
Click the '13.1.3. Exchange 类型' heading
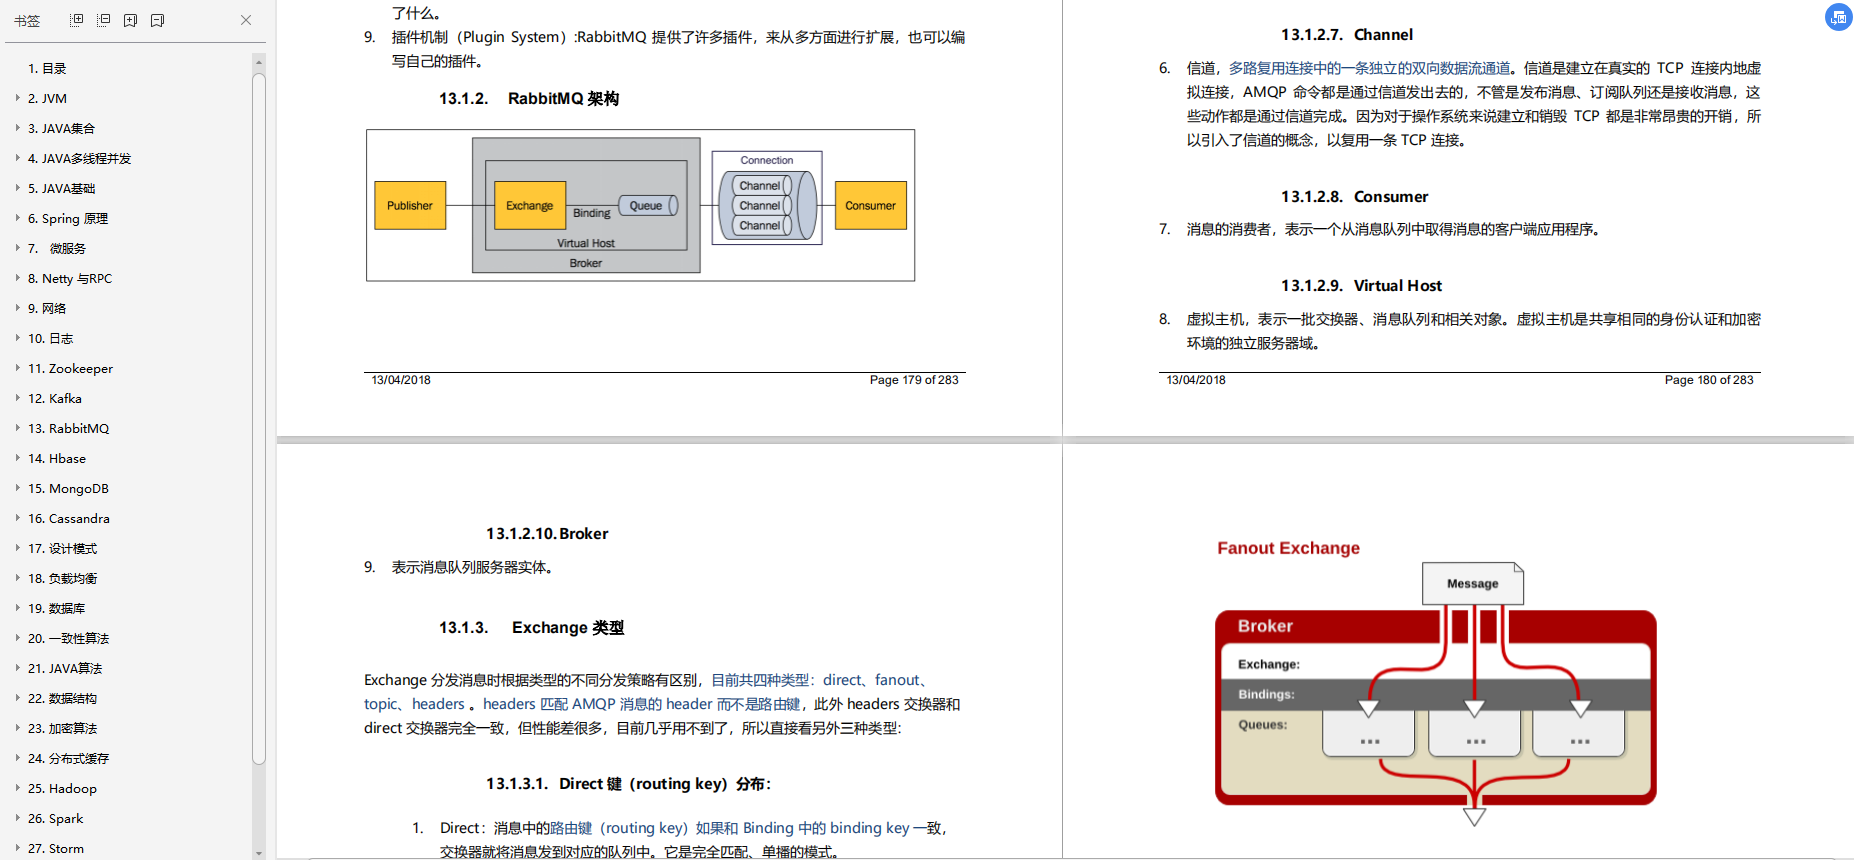(x=532, y=627)
